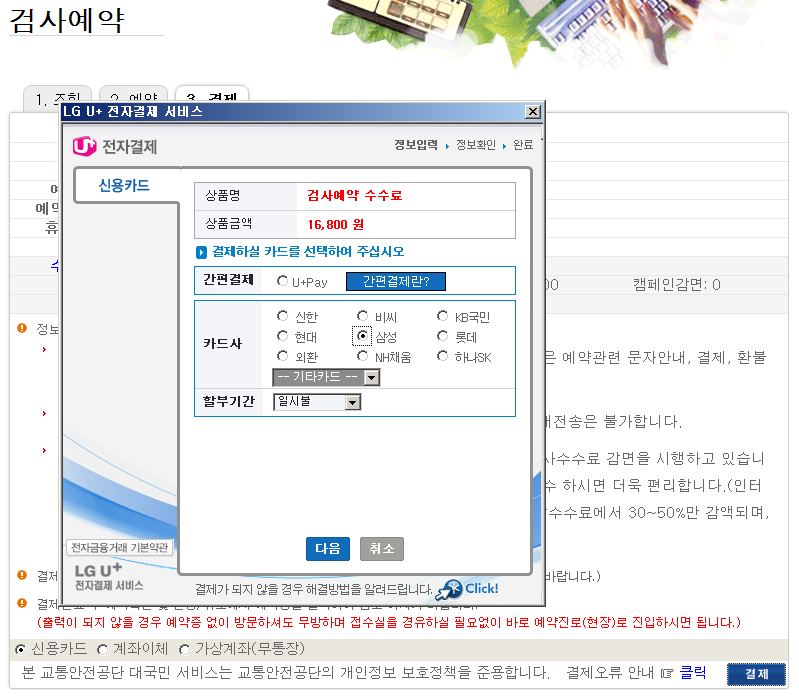The image size is (799, 697).
Task: Choose 신한 card radio button
Action: 282,316
